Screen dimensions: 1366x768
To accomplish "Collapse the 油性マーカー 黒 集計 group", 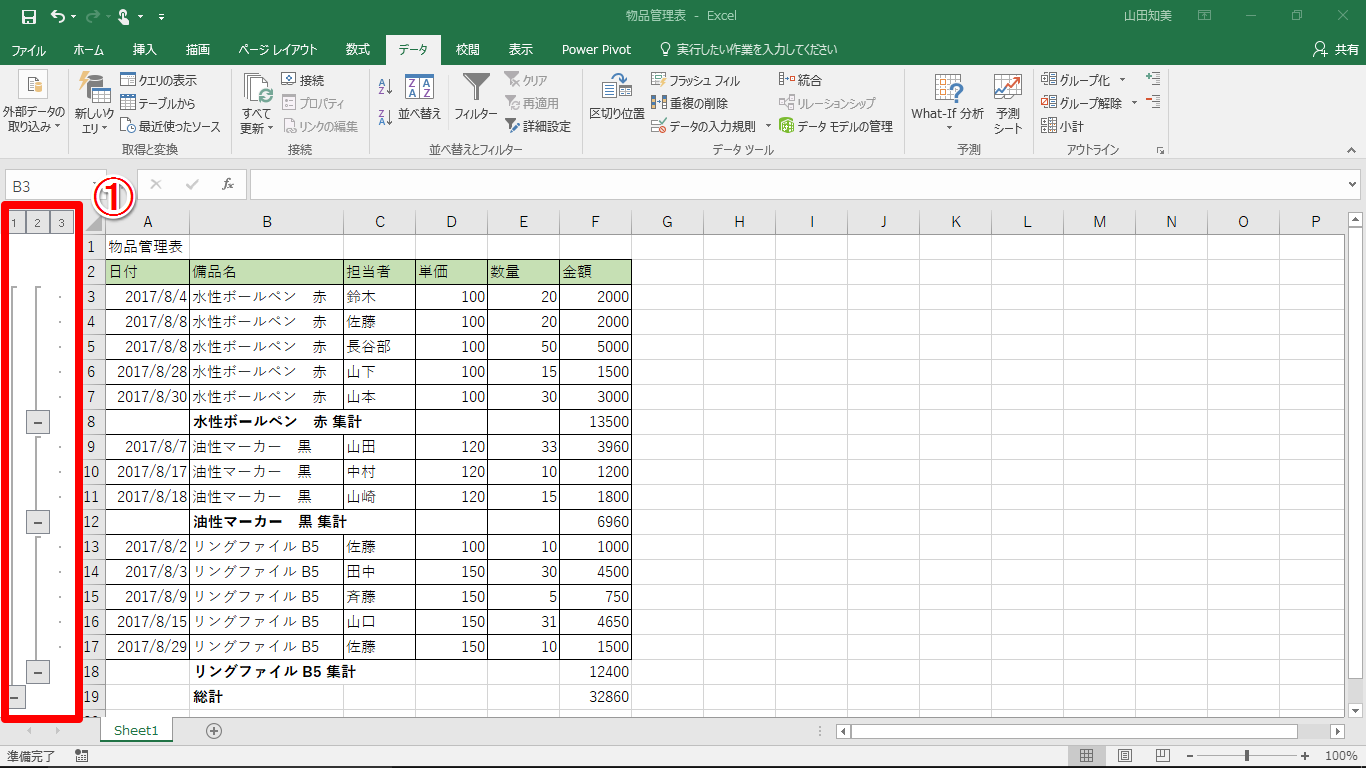I will coord(37,522).
